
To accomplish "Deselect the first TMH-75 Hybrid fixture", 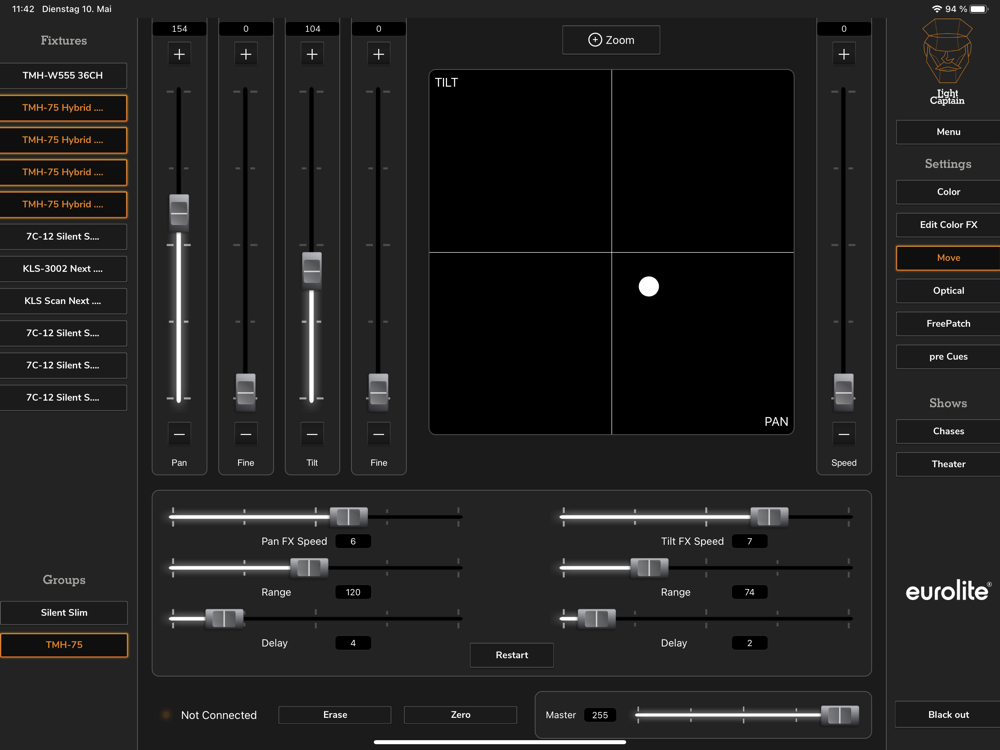I will click(x=62, y=108).
